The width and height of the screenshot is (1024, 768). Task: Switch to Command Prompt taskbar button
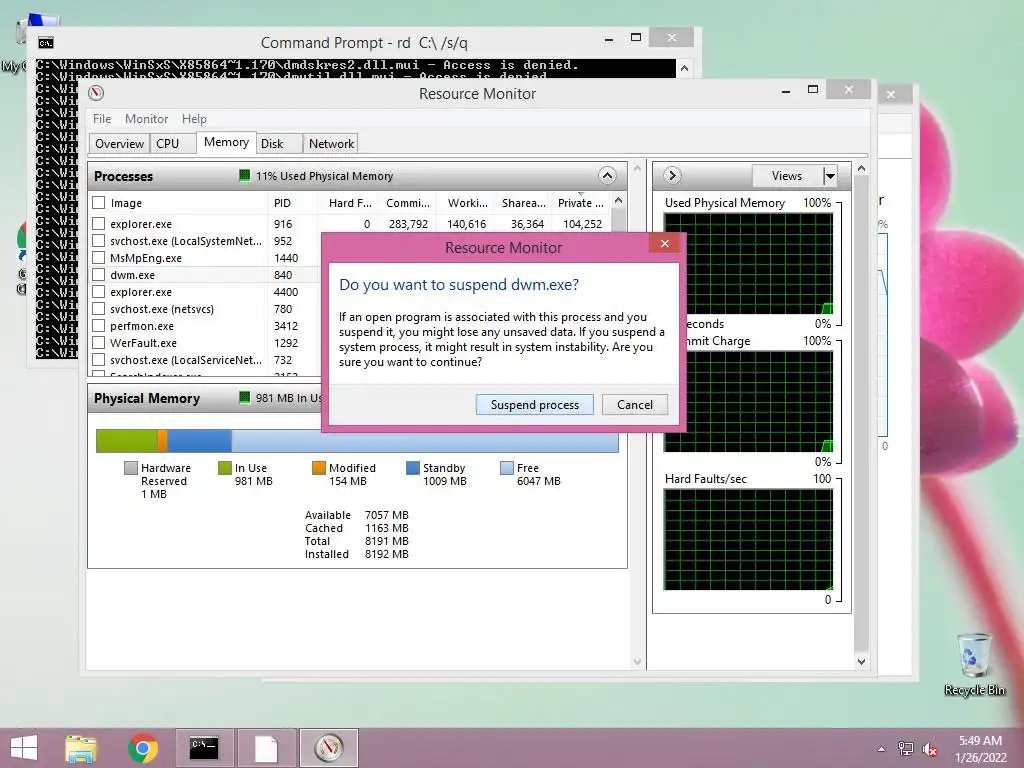tap(204, 748)
